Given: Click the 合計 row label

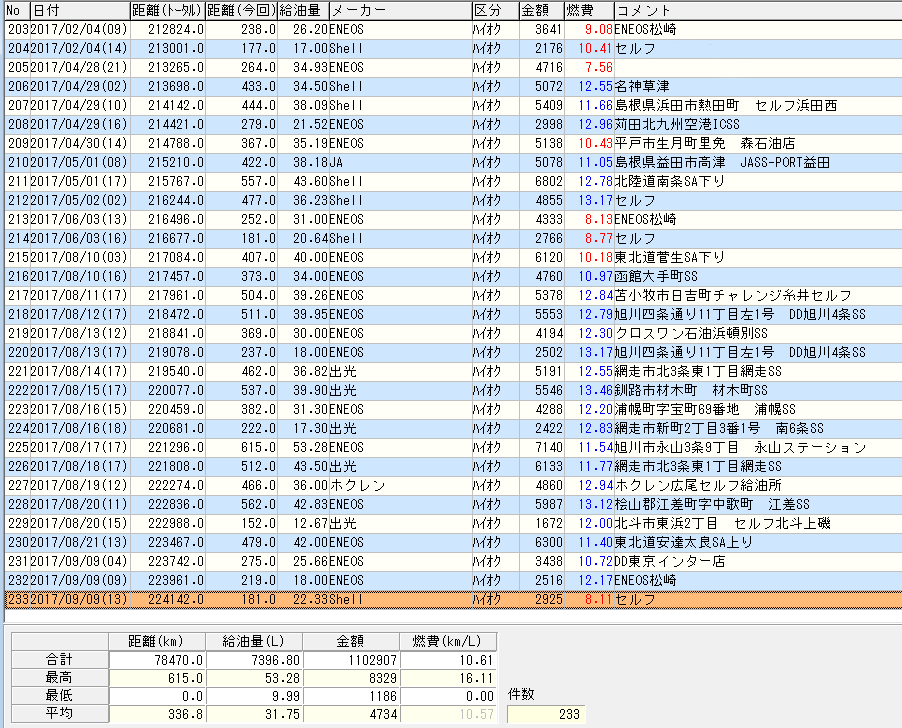Looking at the screenshot, I should coord(60,660).
